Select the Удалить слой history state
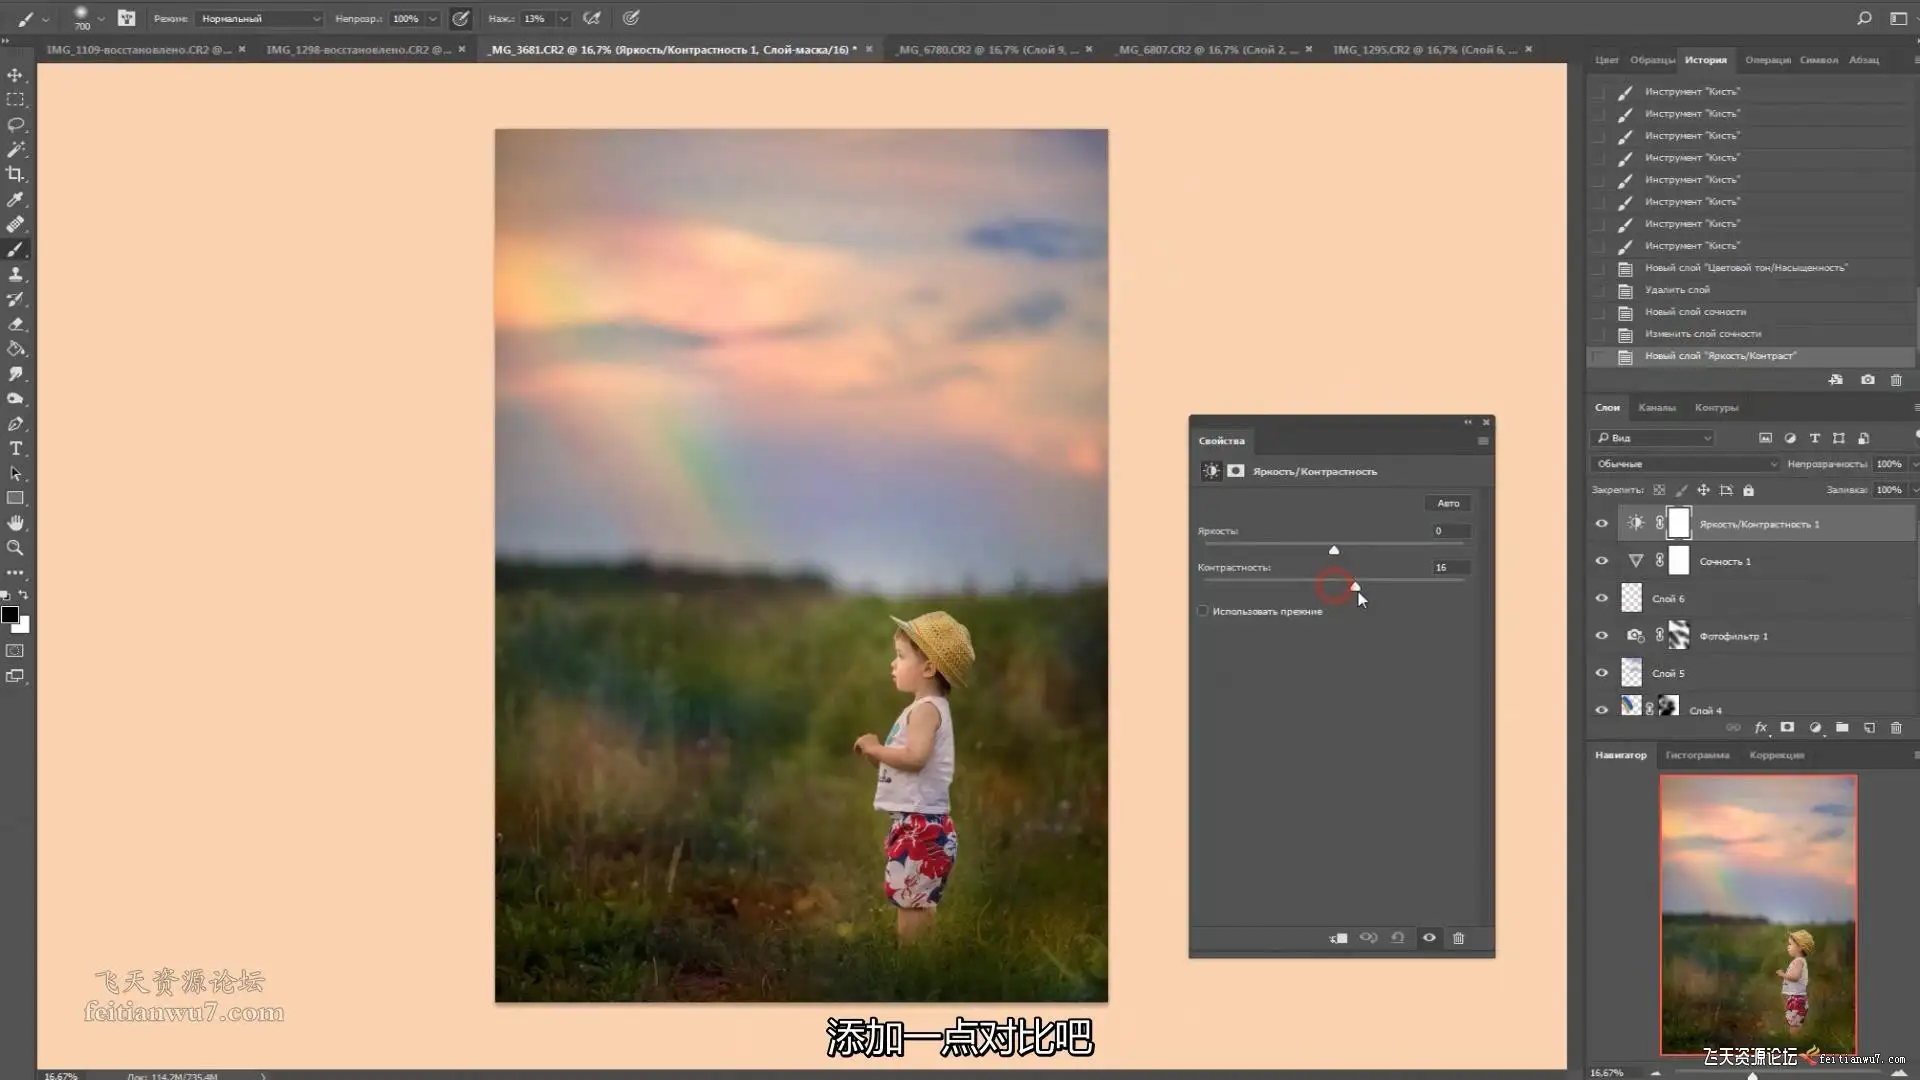1920x1080 pixels. tap(1677, 290)
